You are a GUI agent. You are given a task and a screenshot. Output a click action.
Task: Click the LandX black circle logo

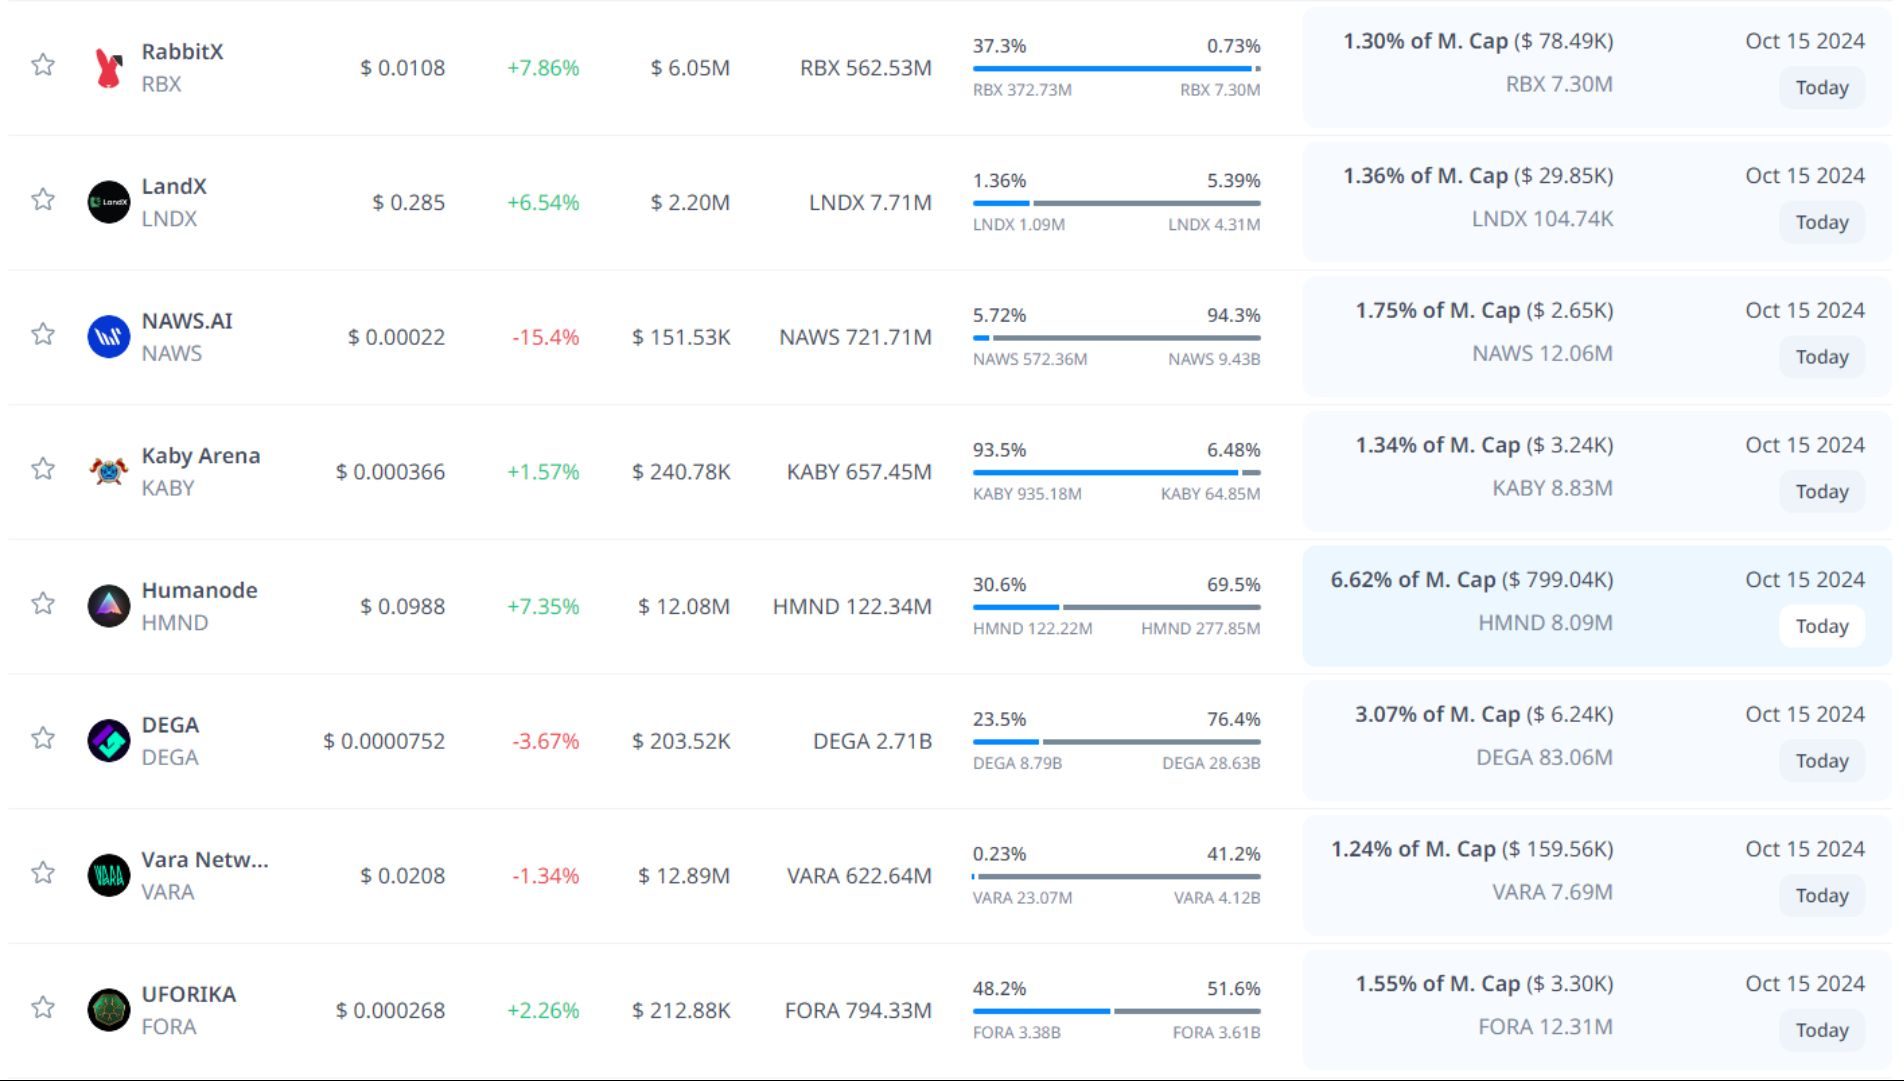coord(108,202)
